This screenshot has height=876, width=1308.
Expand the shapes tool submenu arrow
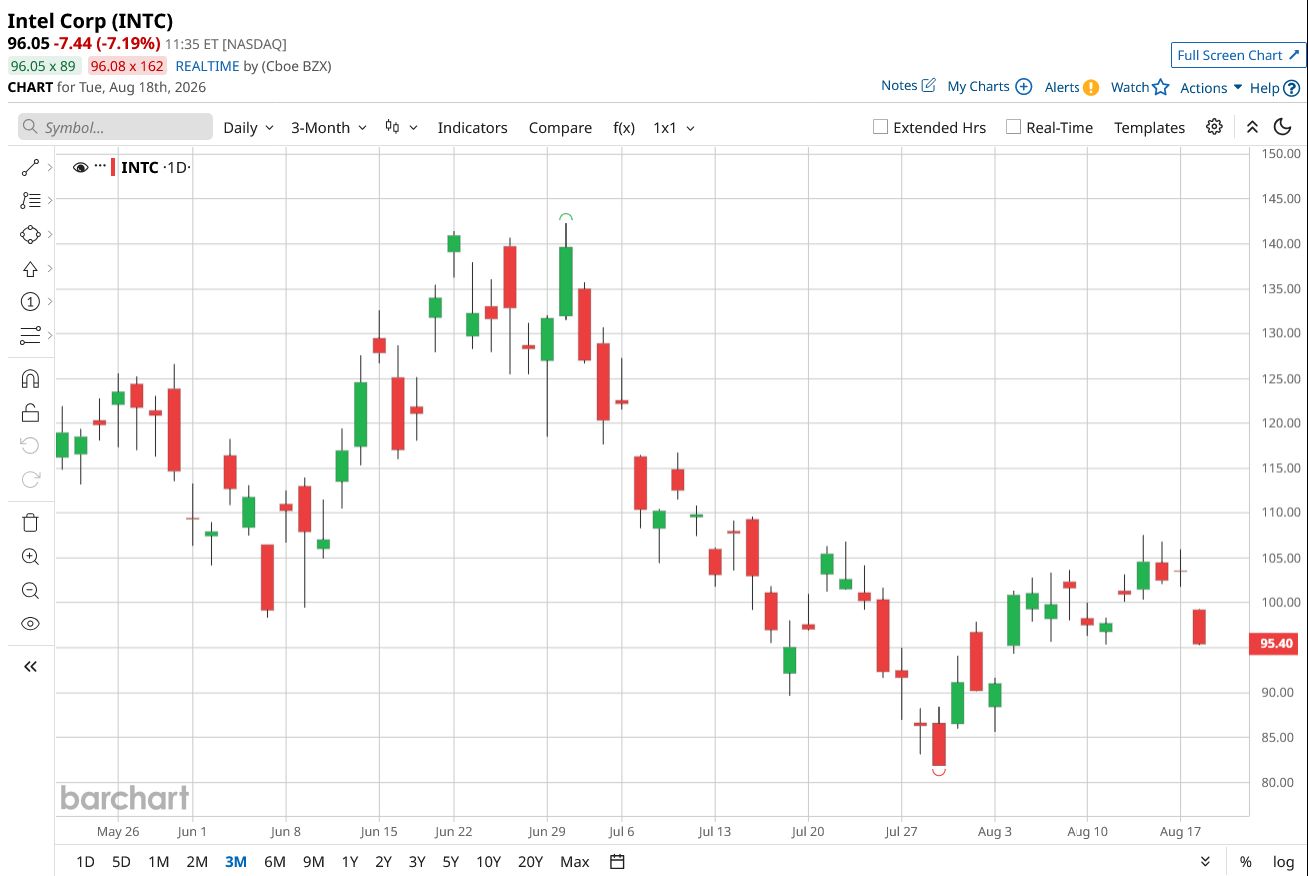[x=49, y=235]
